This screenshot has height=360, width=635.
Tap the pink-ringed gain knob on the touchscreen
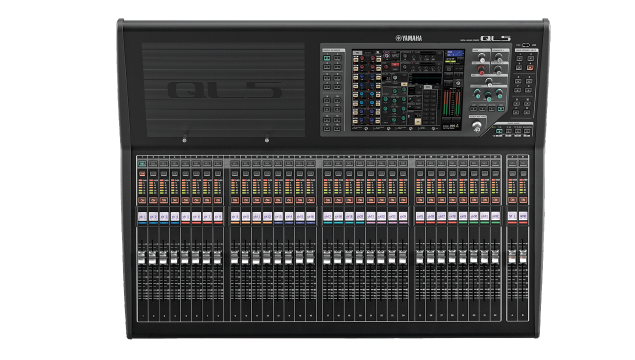(386, 55)
